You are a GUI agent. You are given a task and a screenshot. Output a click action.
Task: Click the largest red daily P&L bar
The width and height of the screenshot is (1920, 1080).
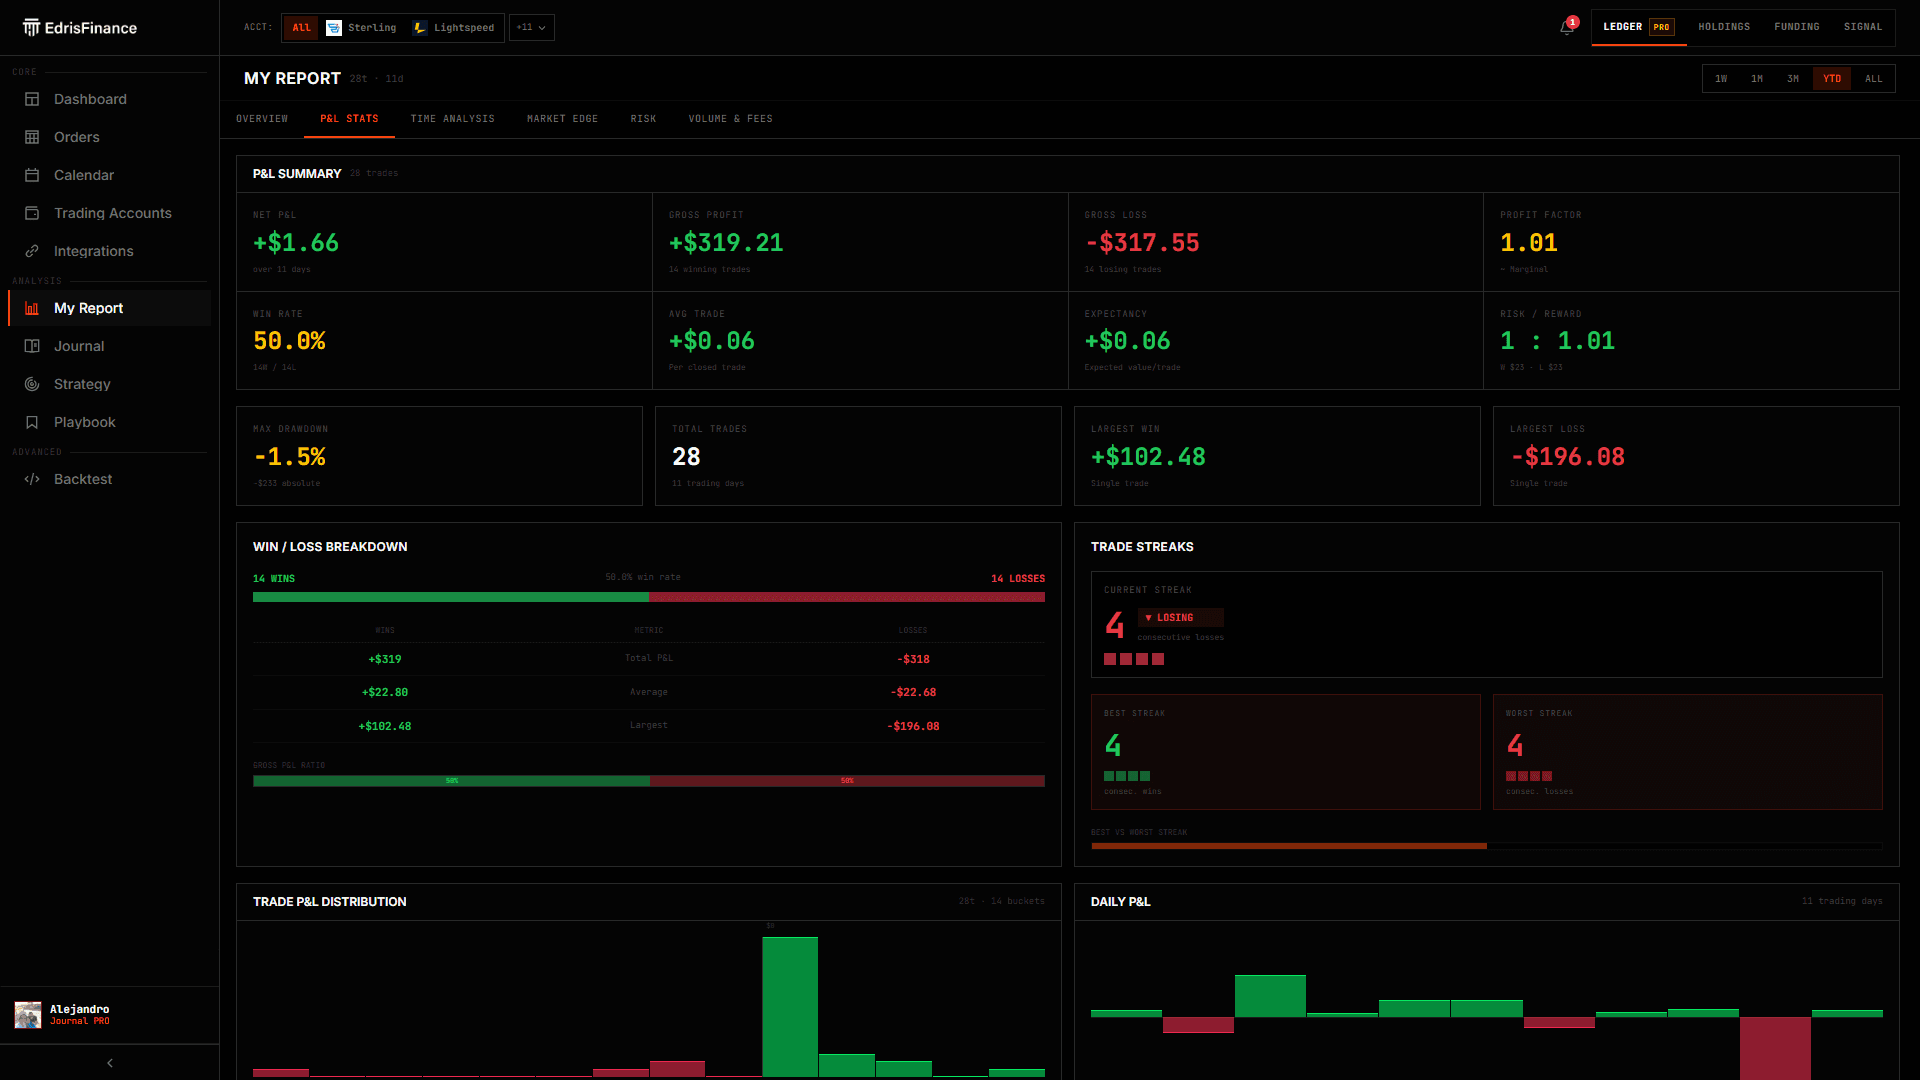[x=1775, y=1048]
